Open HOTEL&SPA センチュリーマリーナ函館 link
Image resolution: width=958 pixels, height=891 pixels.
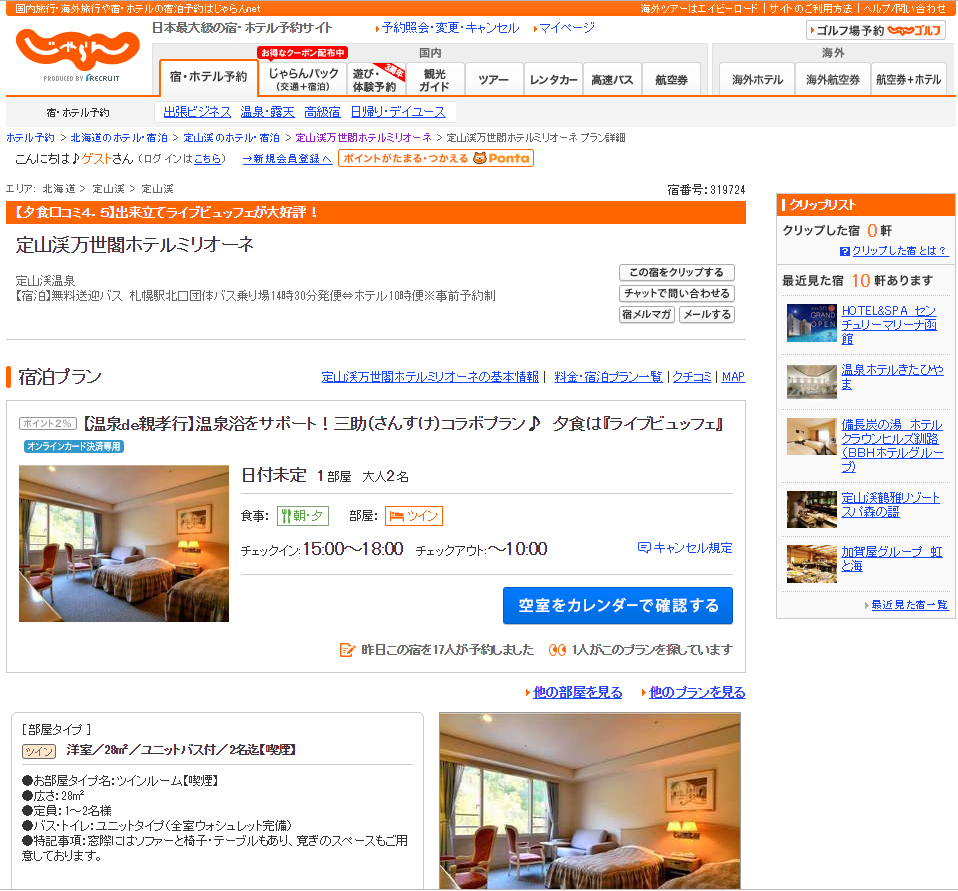890,324
